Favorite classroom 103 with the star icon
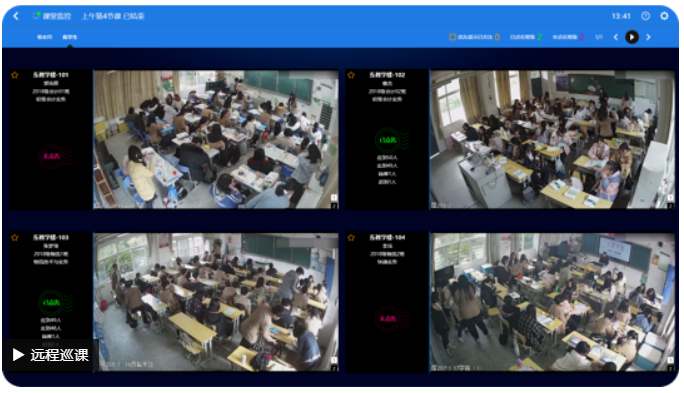The width and height of the screenshot is (684, 393). pos(15,238)
